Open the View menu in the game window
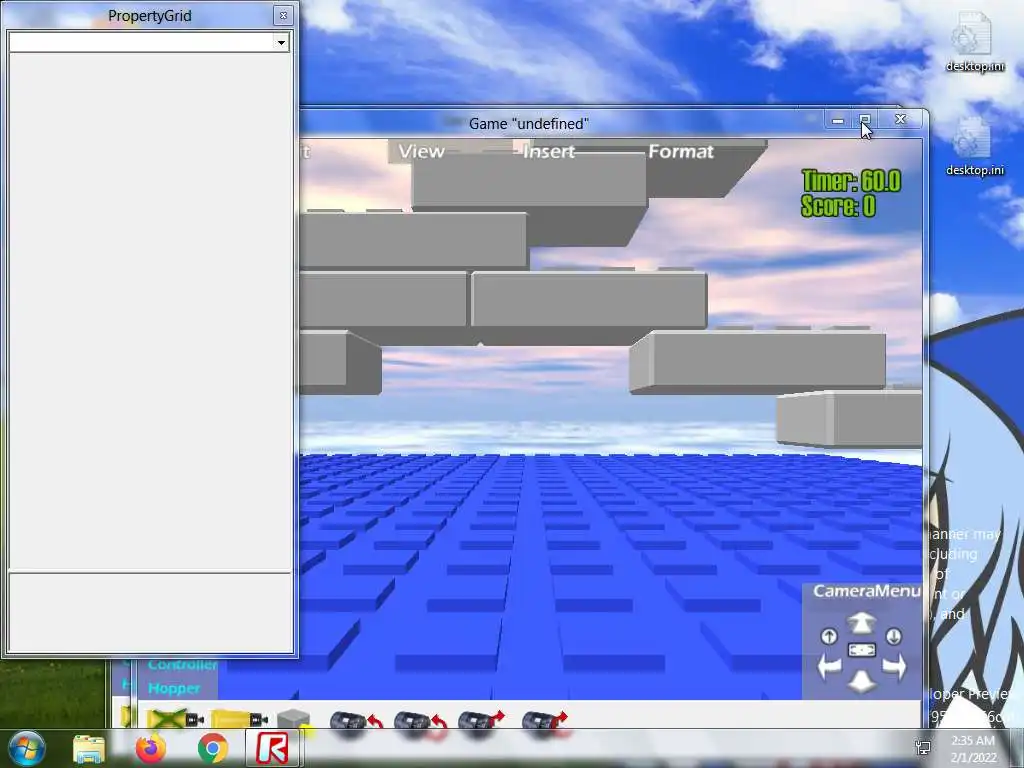The width and height of the screenshot is (1024, 768). pos(421,152)
